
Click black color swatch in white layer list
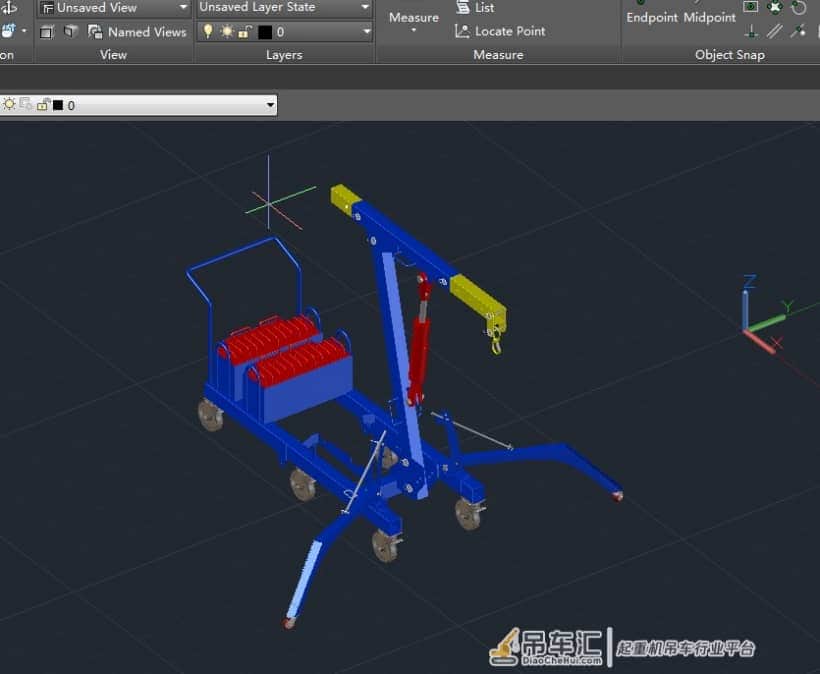pyautogui.click(x=58, y=105)
